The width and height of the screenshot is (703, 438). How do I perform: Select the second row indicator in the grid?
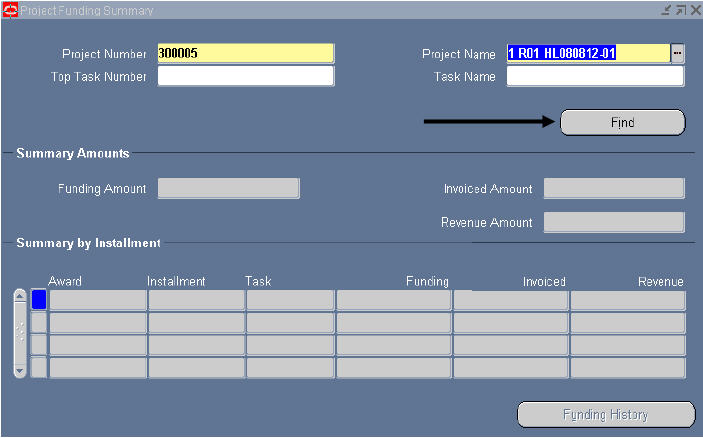[39, 322]
